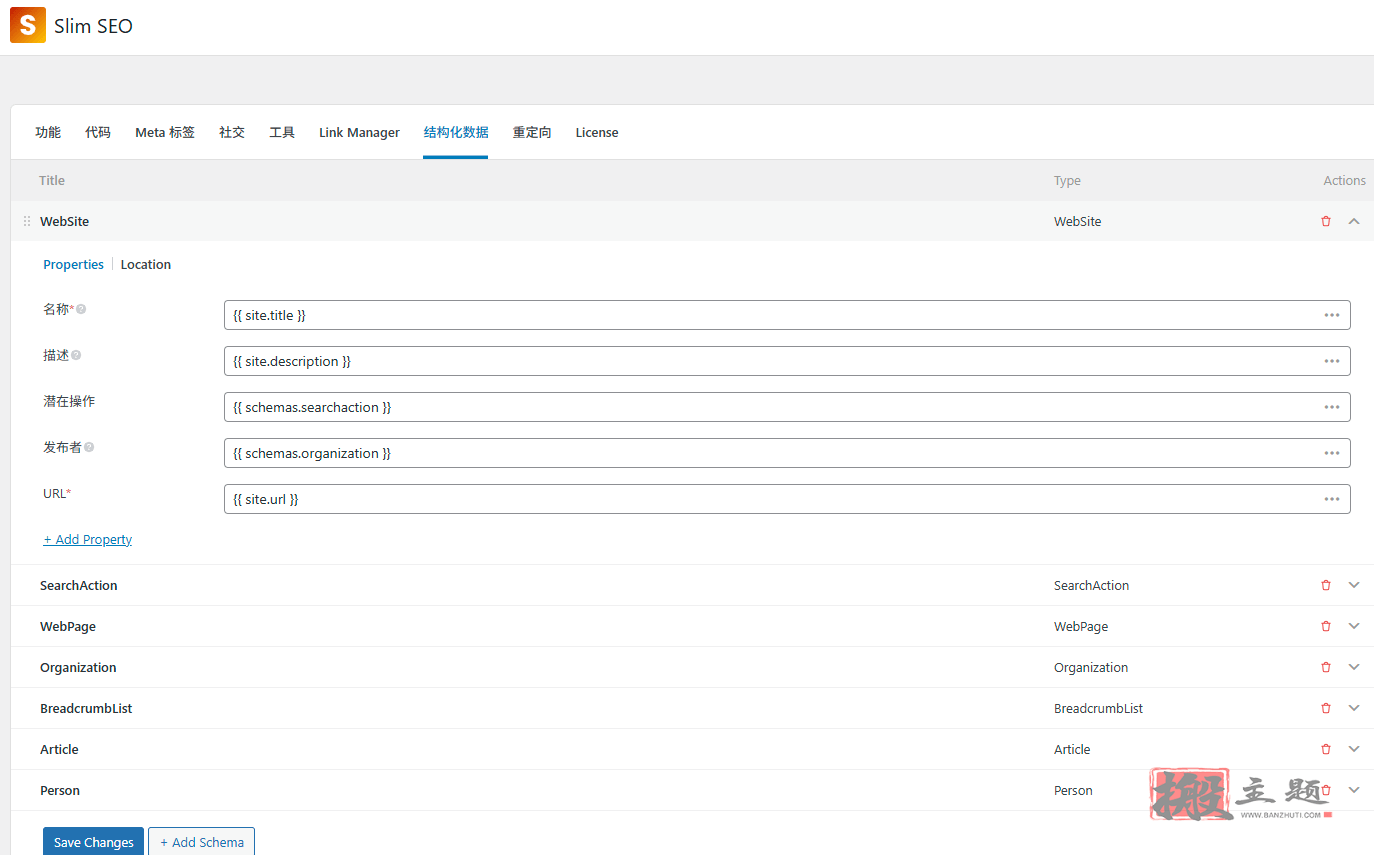This screenshot has width=1374, height=855.
Task: Expand the WebPage schema row
Action: tap(1355, 626)
